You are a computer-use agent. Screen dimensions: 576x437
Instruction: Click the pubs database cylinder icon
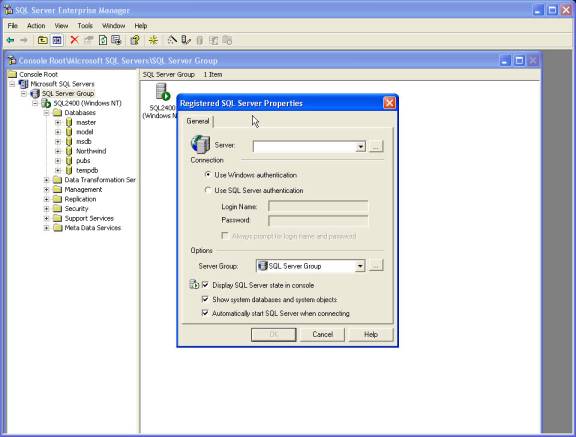tap(69, 160)
